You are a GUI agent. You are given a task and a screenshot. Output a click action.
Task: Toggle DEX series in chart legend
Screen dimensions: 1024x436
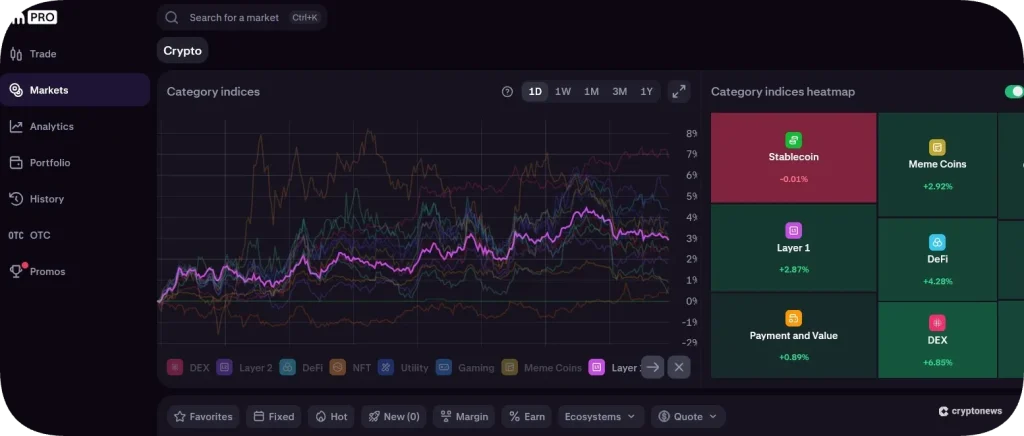pyautogui.click(x=188, y=367)
